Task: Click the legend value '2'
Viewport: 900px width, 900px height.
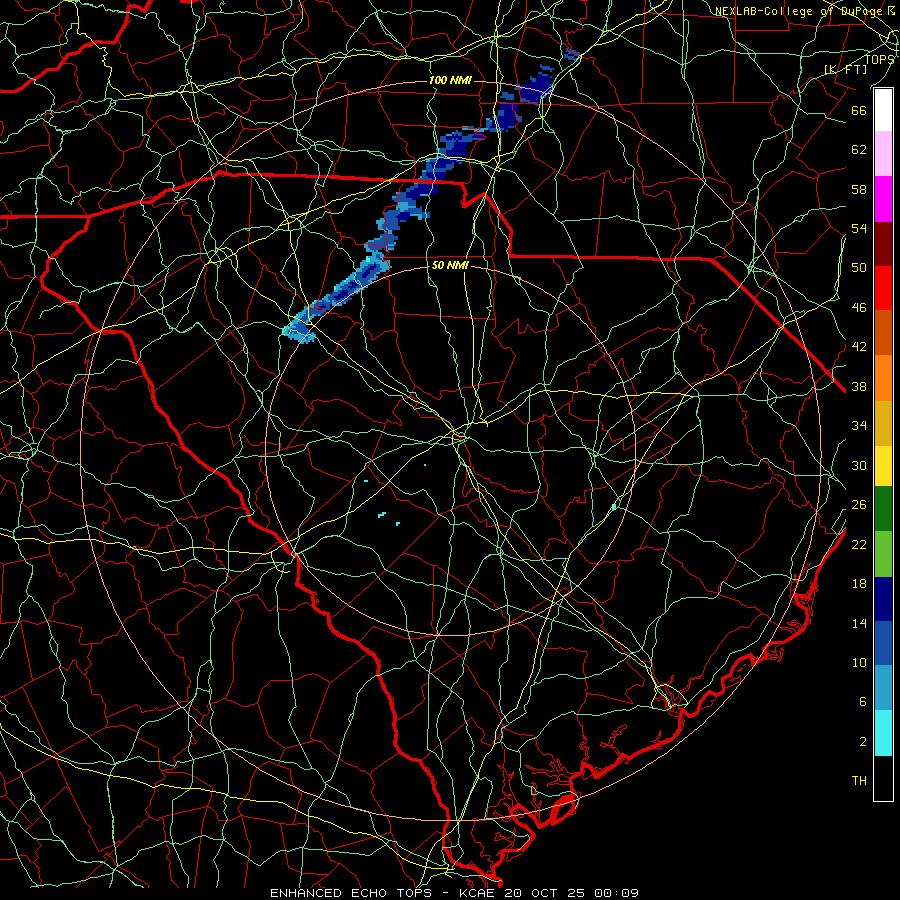Action: (863, 742)
